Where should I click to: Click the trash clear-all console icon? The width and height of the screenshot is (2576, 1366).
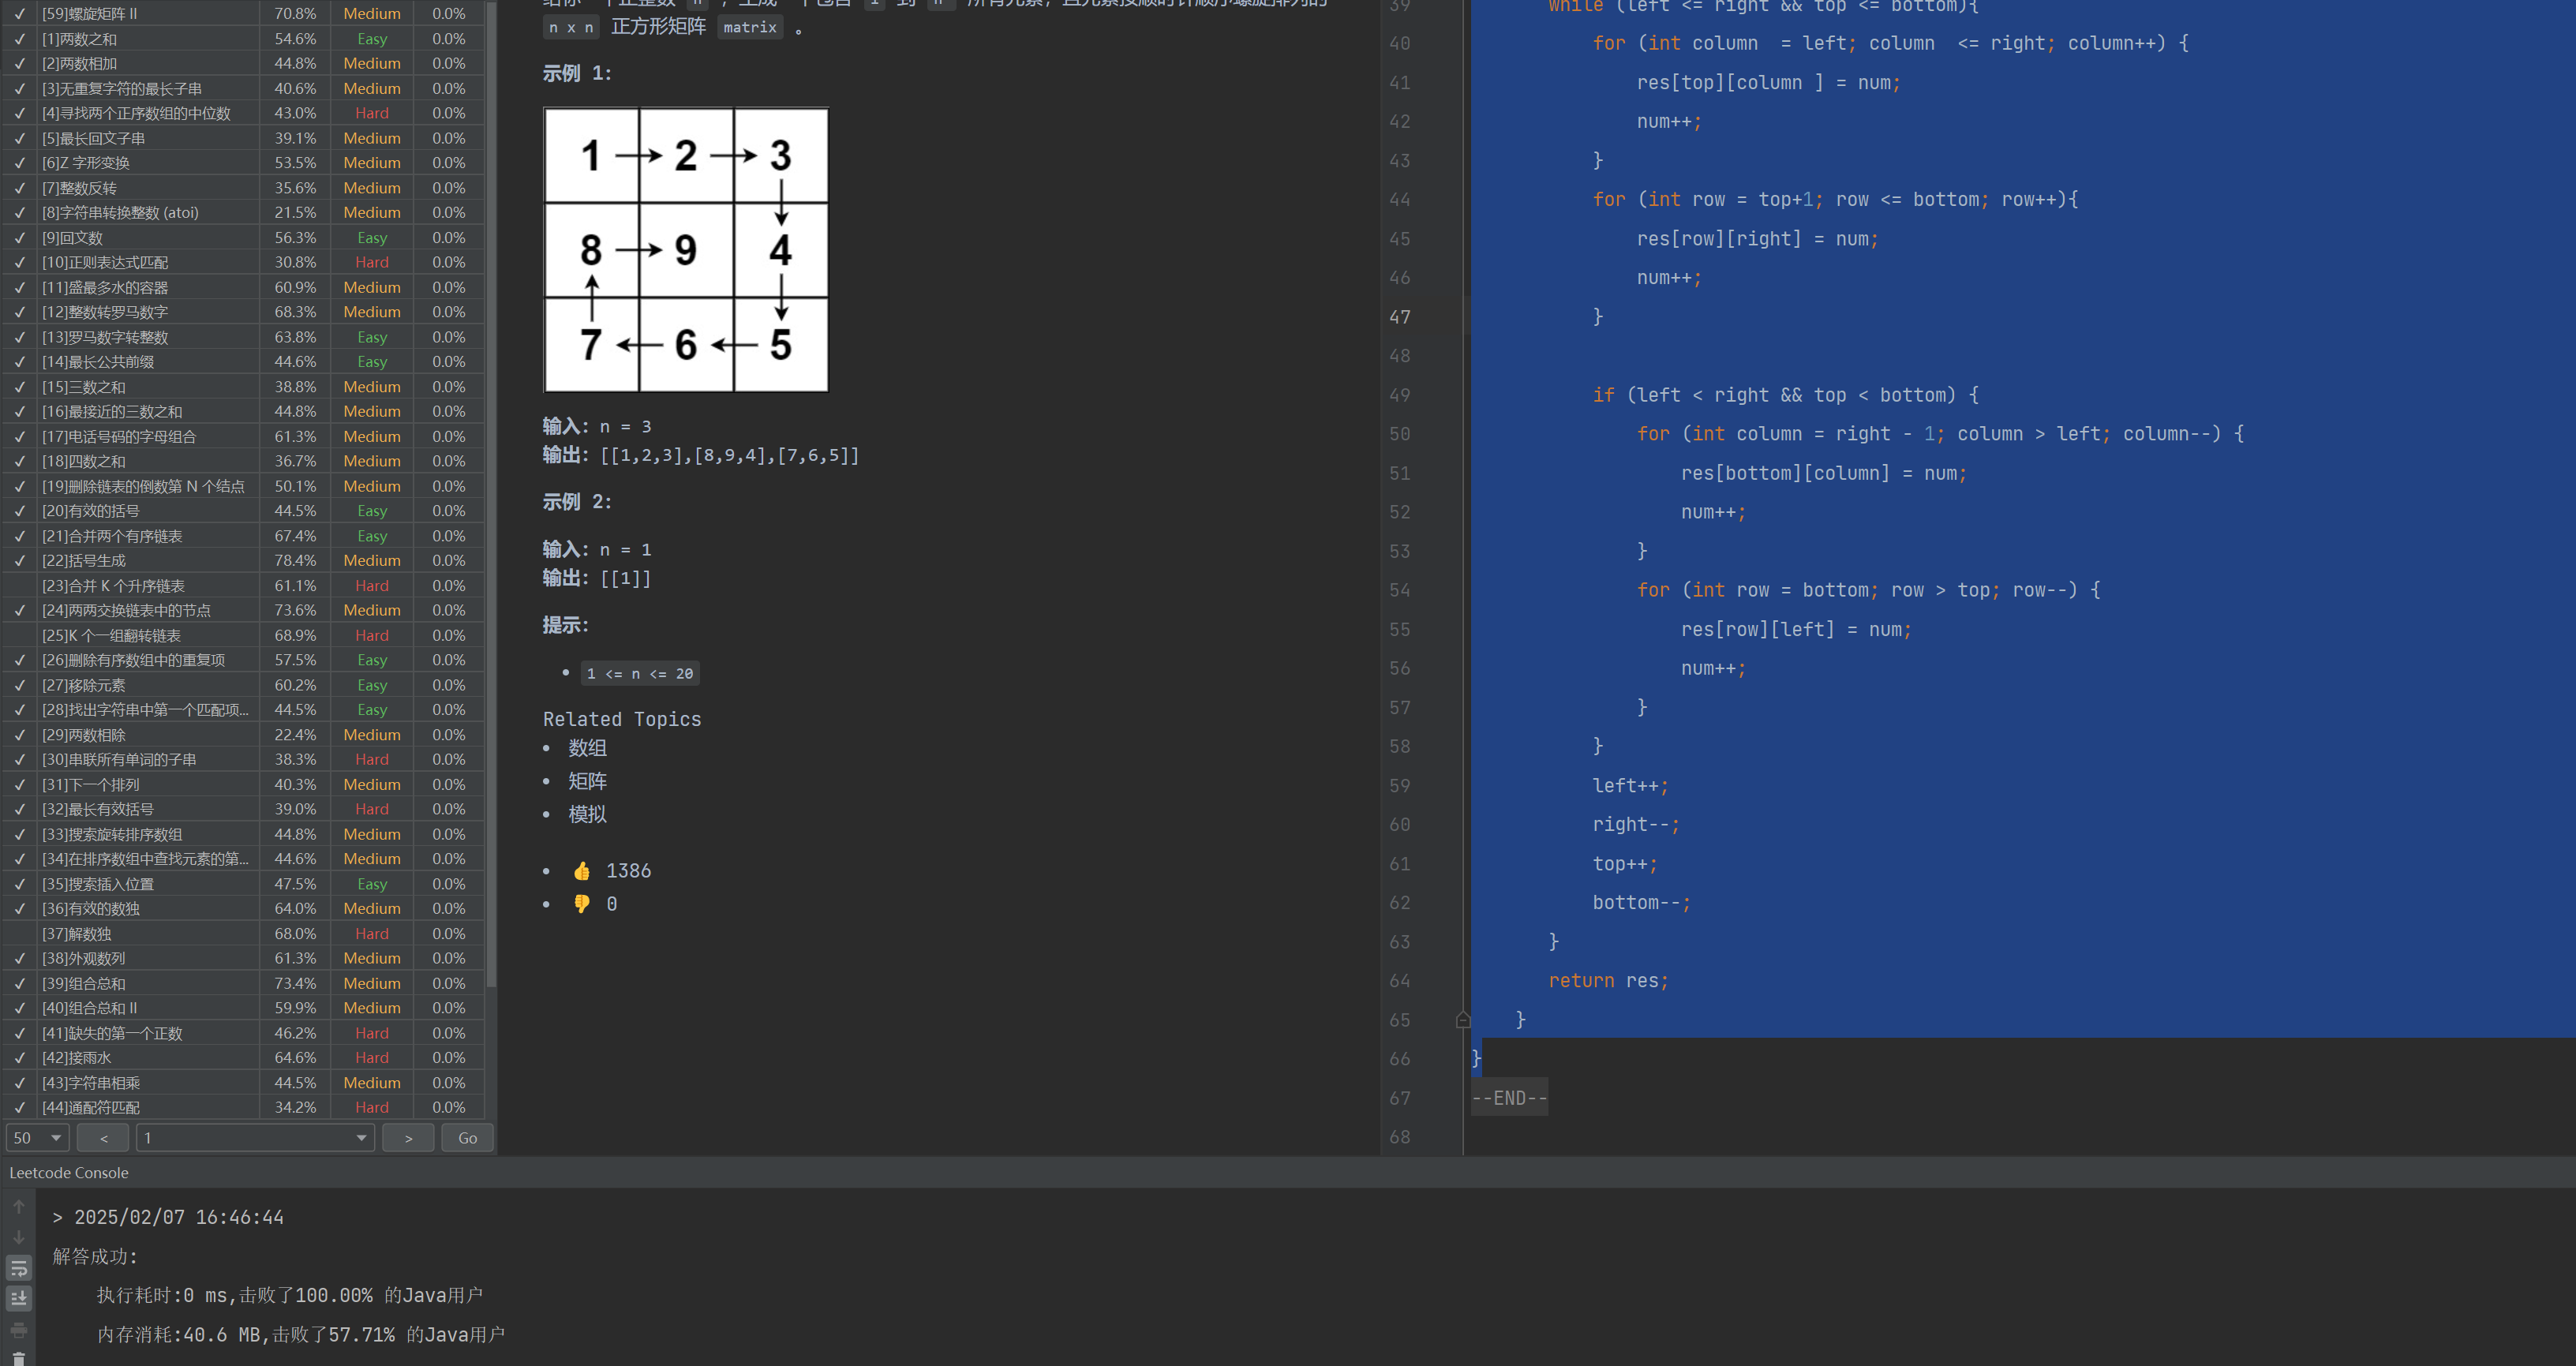click(x=18, y=1358)
